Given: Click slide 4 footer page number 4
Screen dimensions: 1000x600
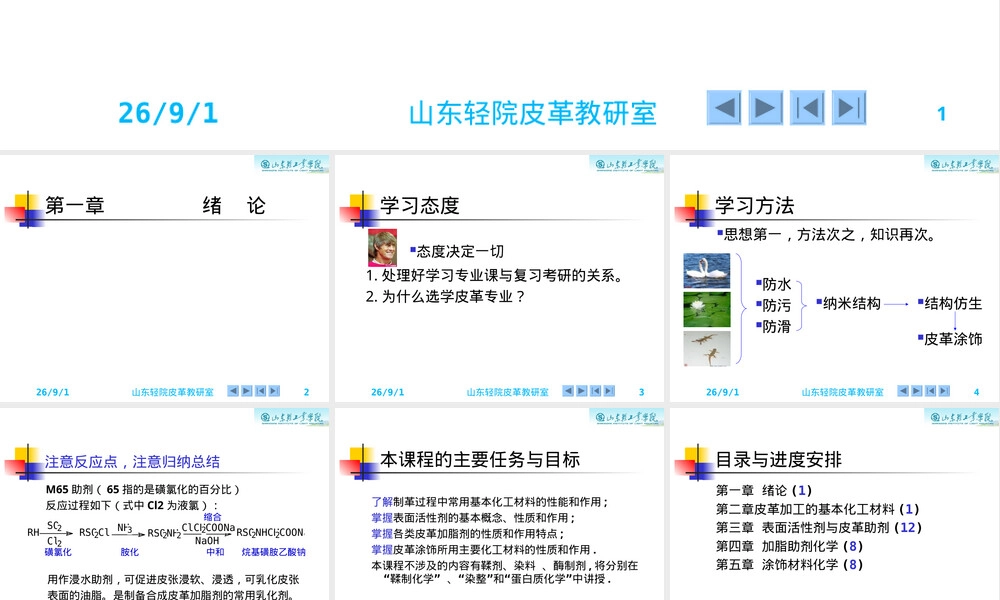Looking at the screenshot, I should (976, 392).
